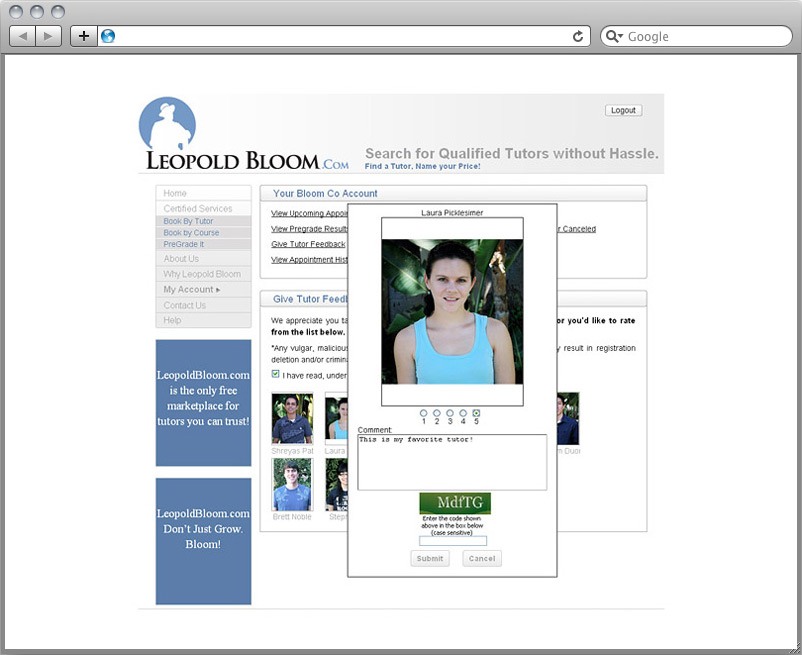Open the About Us menu item
The height and width of the screenshot is (655, 802).
click(x=204, y=259)
